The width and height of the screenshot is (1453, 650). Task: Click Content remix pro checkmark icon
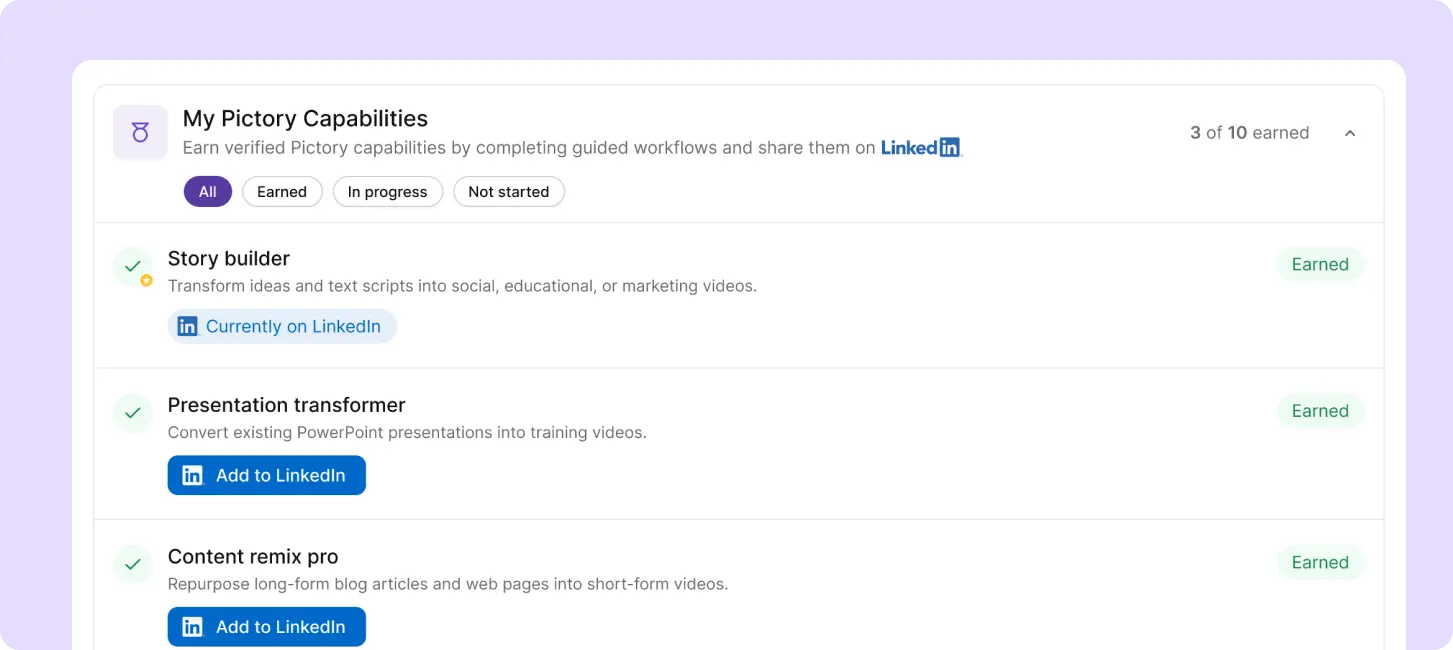coord(133,564)
